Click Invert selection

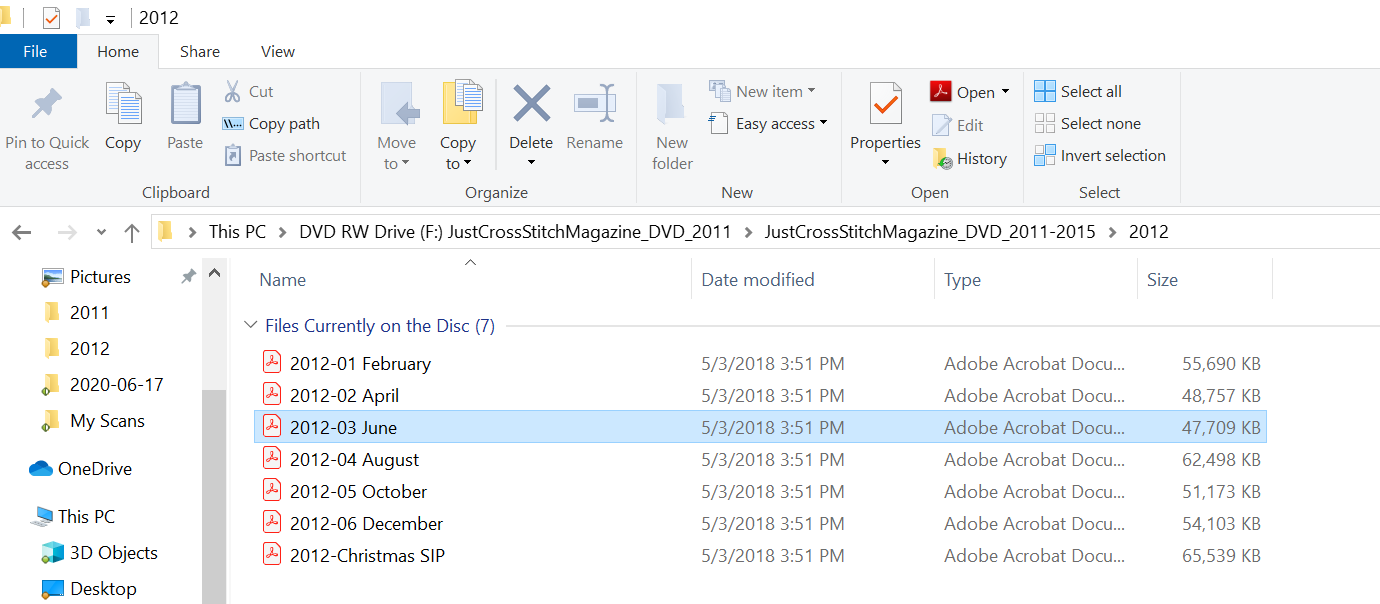point(1100,156)
